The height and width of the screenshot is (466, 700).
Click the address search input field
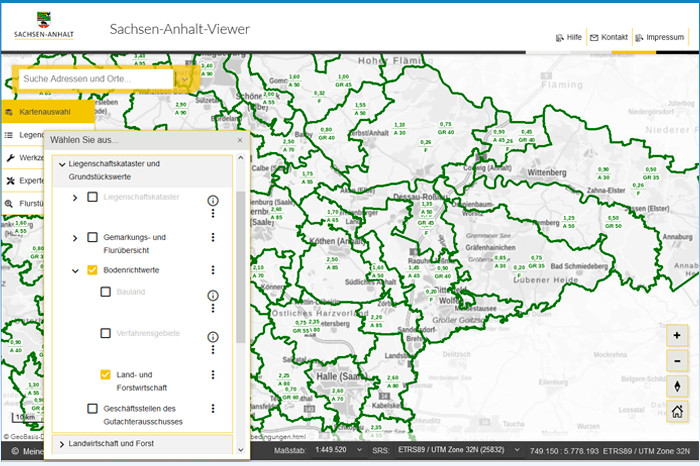pyautogui.click(x=95, y=78)
